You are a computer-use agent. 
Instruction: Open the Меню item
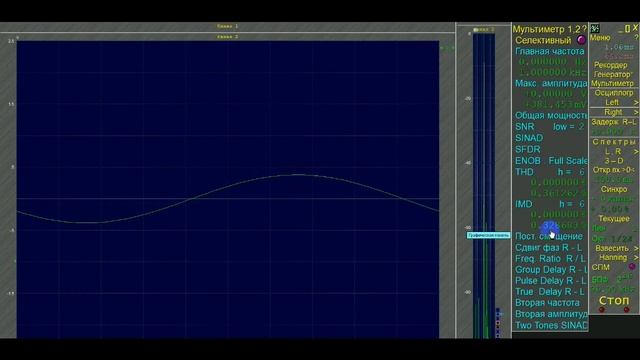(600, 38)
